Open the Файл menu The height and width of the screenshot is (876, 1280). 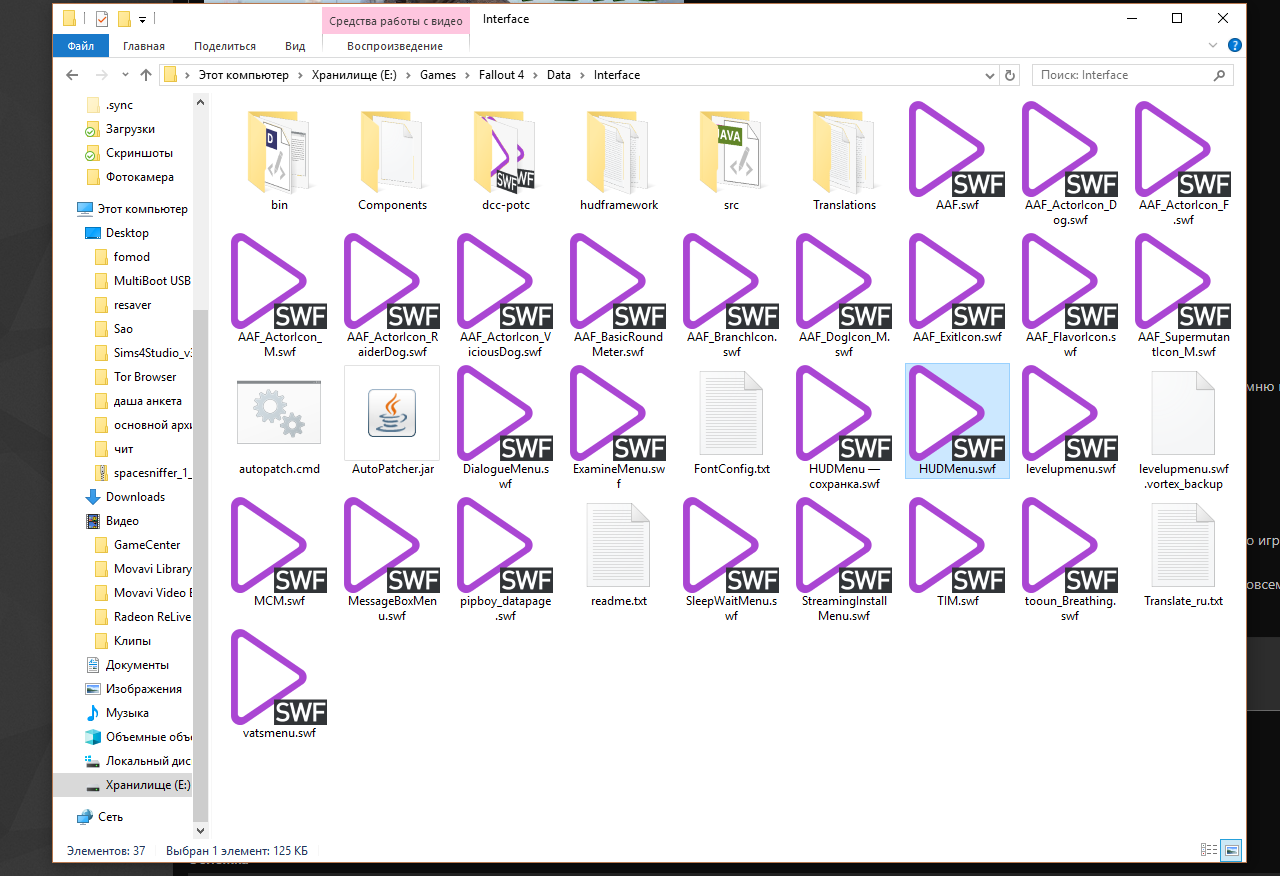click(81, 46)
